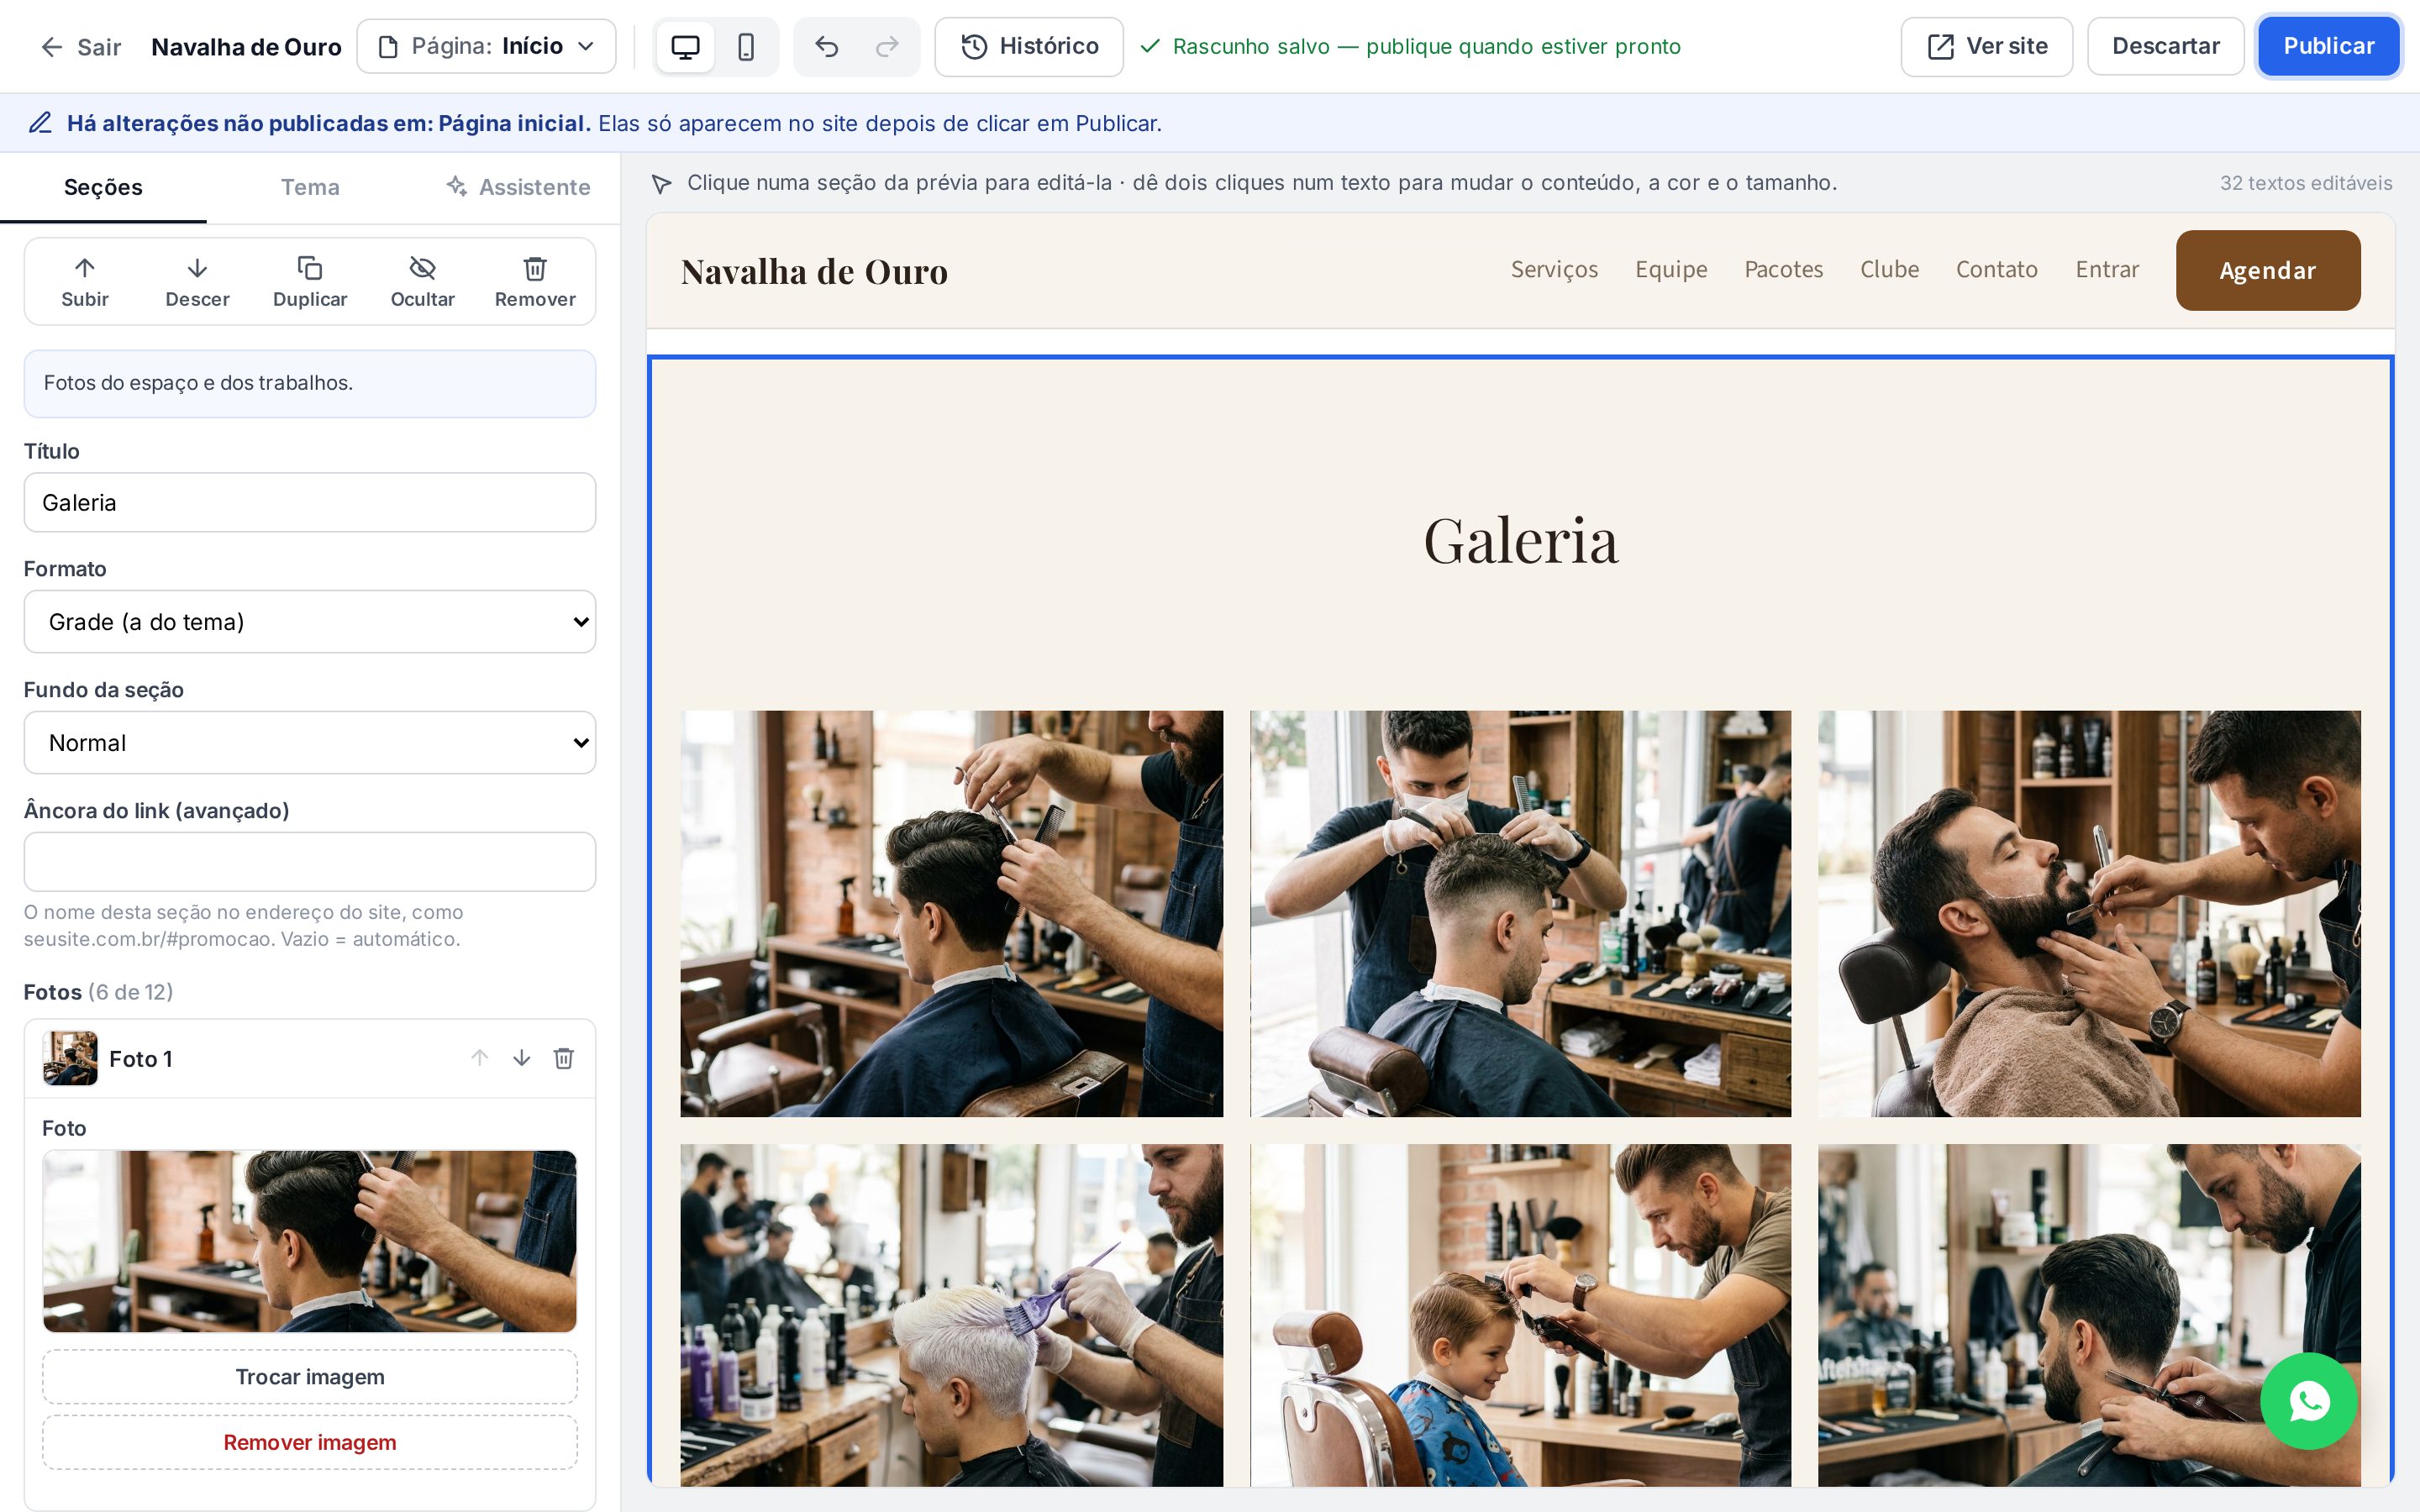Switch to desktop preview mode

click(685, 47)
